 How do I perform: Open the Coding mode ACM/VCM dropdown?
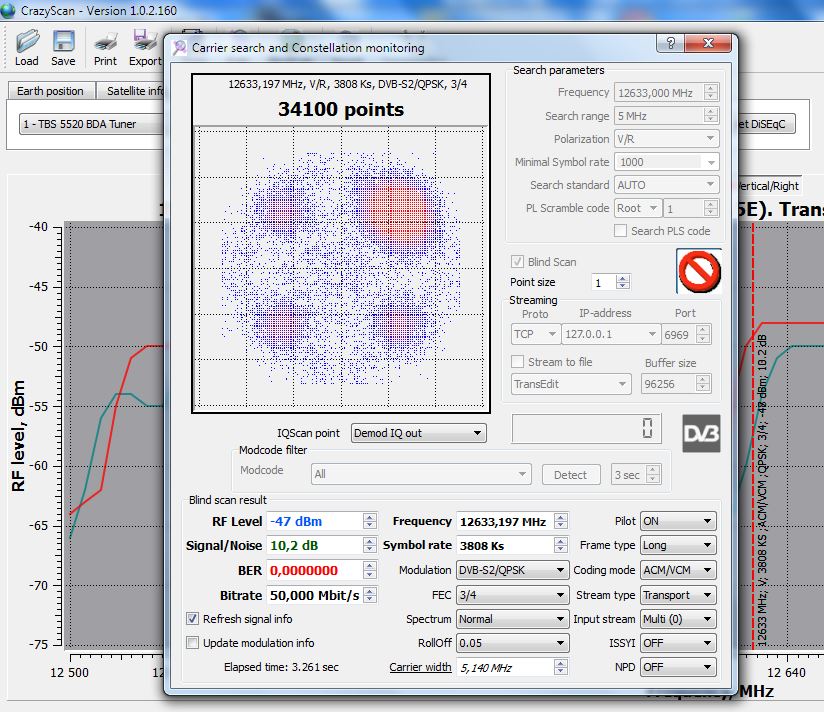coord(678,570)
